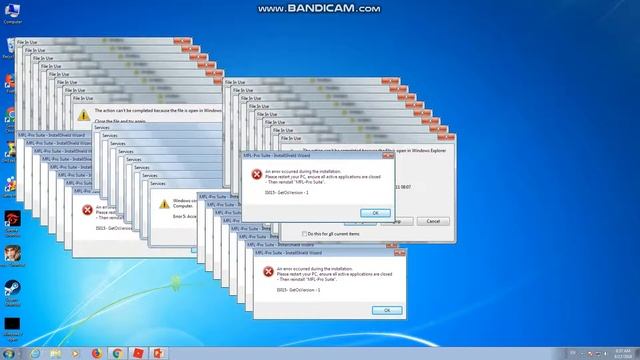Launch Internet Explorer from the taskbar
Viewport: 640px width, 360px height.
[35, 353]
